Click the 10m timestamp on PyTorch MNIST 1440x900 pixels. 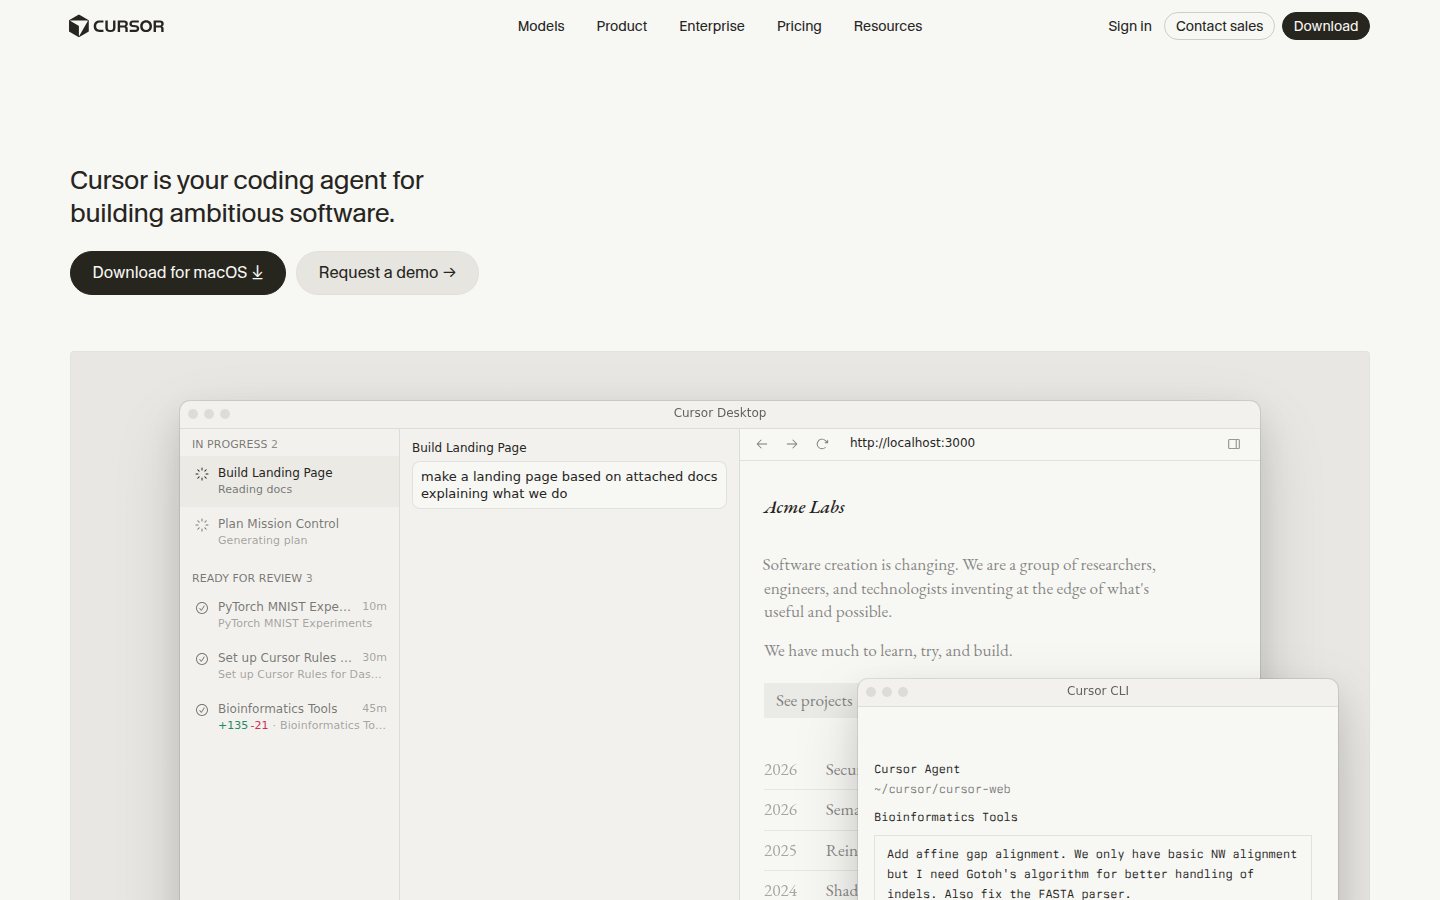(374, 606)
